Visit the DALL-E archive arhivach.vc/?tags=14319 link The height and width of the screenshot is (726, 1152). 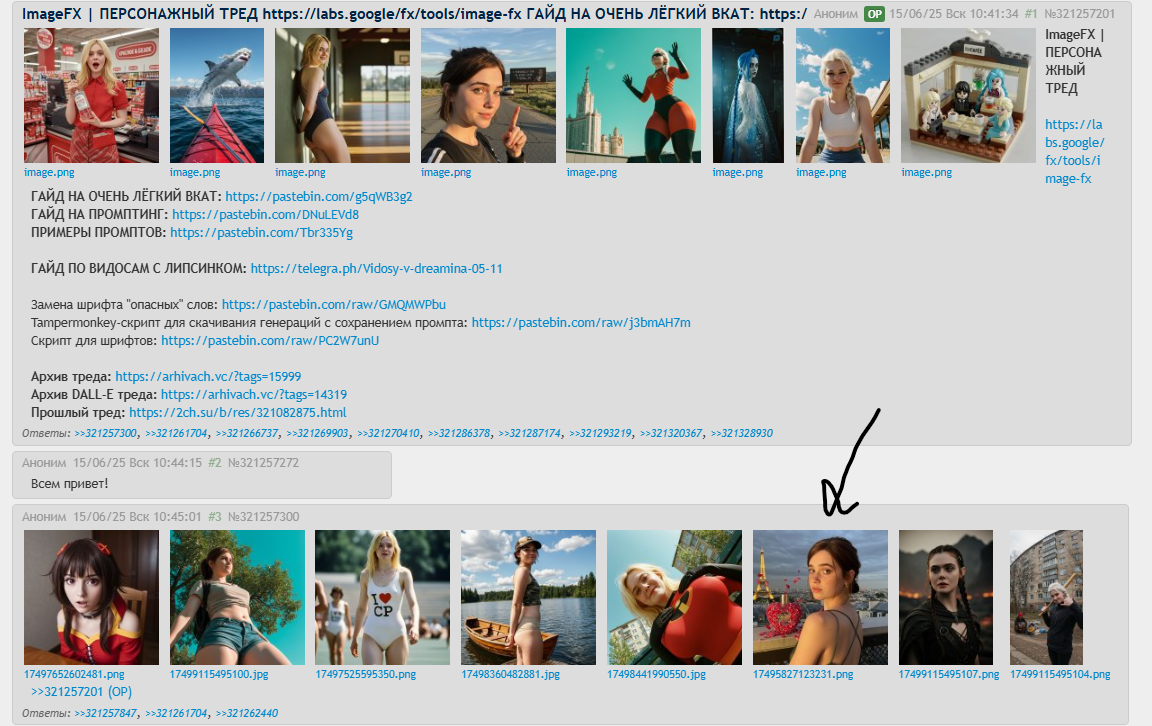253,395
